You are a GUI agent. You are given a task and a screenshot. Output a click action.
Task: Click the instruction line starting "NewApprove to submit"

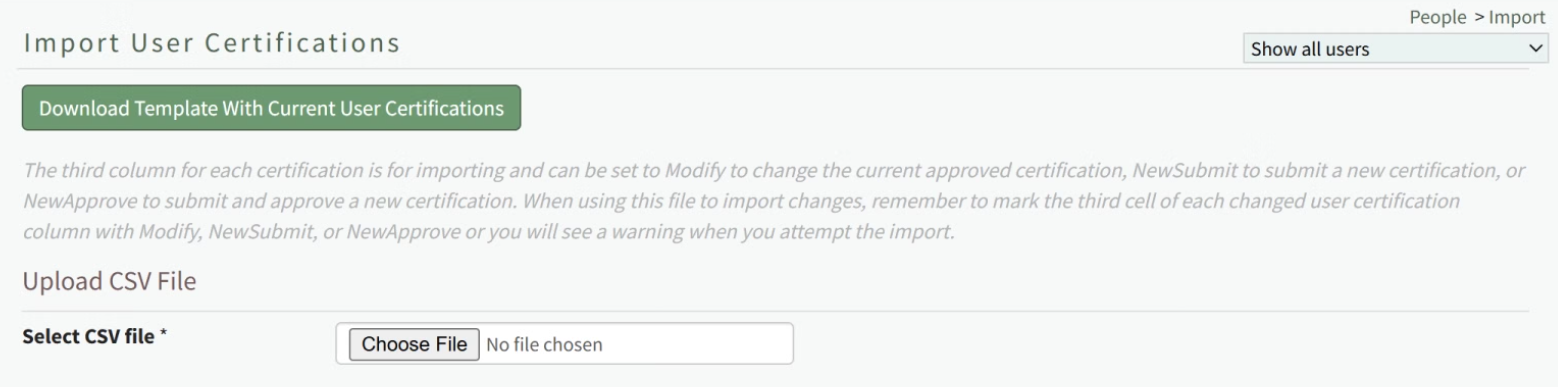(741, 200)
